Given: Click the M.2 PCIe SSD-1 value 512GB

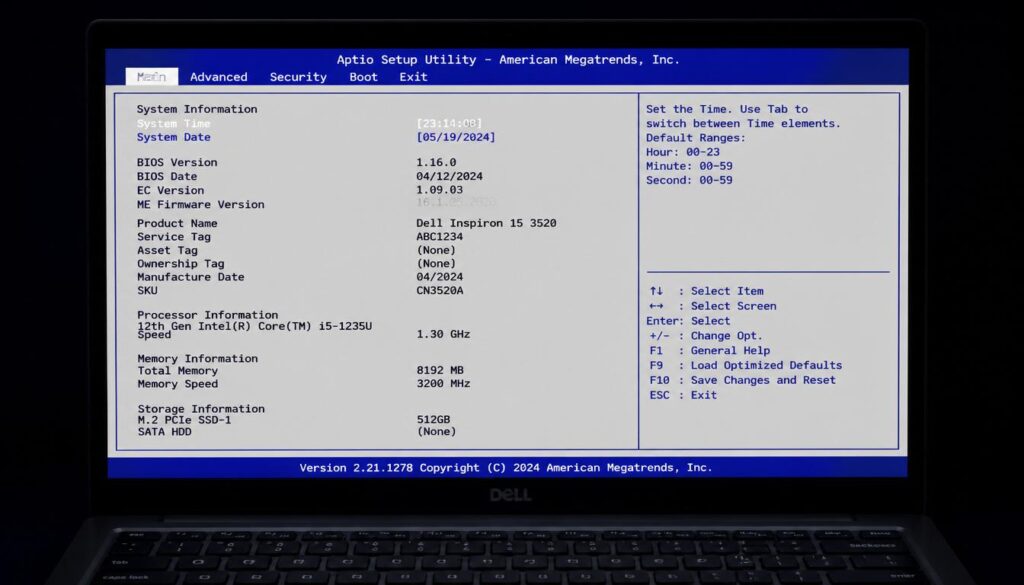Looking at the screenshot, I should (433, 420).
